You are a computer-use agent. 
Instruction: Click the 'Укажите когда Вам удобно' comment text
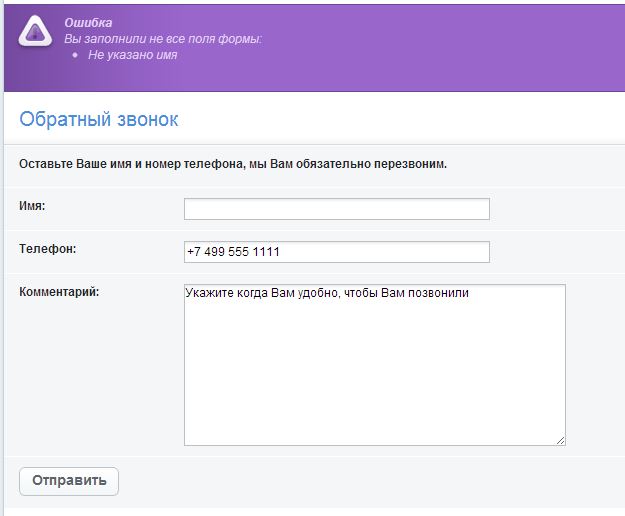pos(327,293)
